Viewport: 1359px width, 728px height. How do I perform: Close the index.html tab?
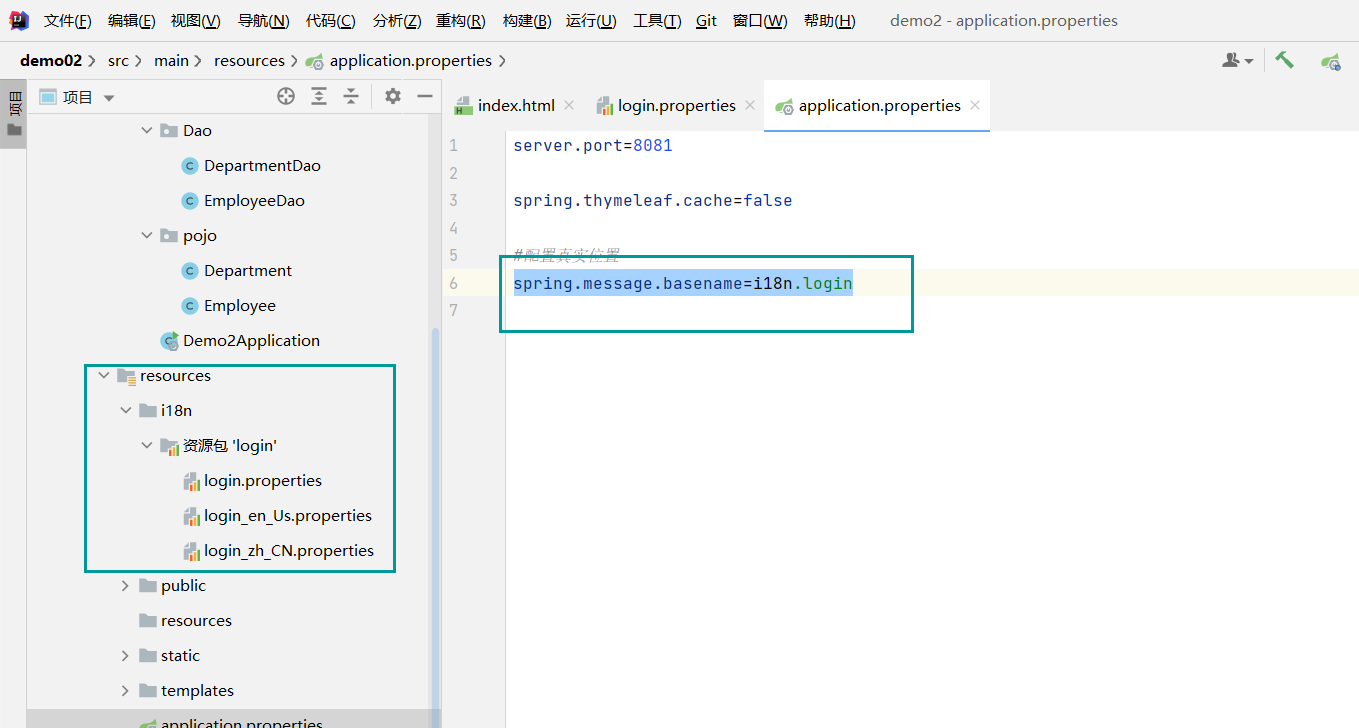coord(569,105)
